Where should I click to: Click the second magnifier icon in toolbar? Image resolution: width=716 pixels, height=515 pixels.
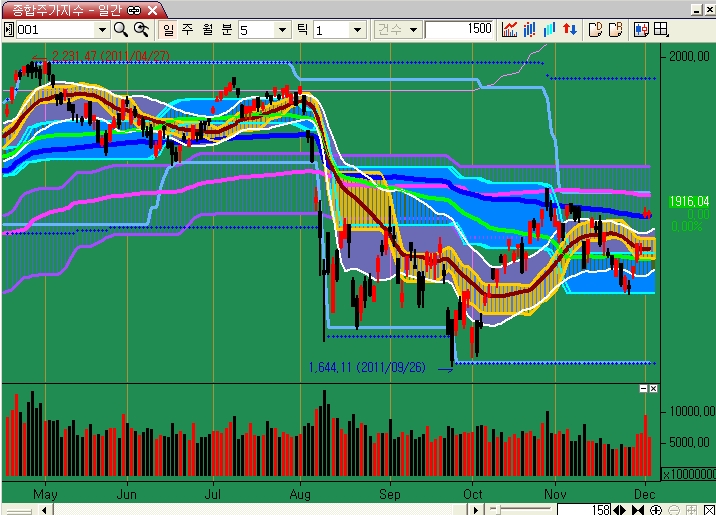142,30
